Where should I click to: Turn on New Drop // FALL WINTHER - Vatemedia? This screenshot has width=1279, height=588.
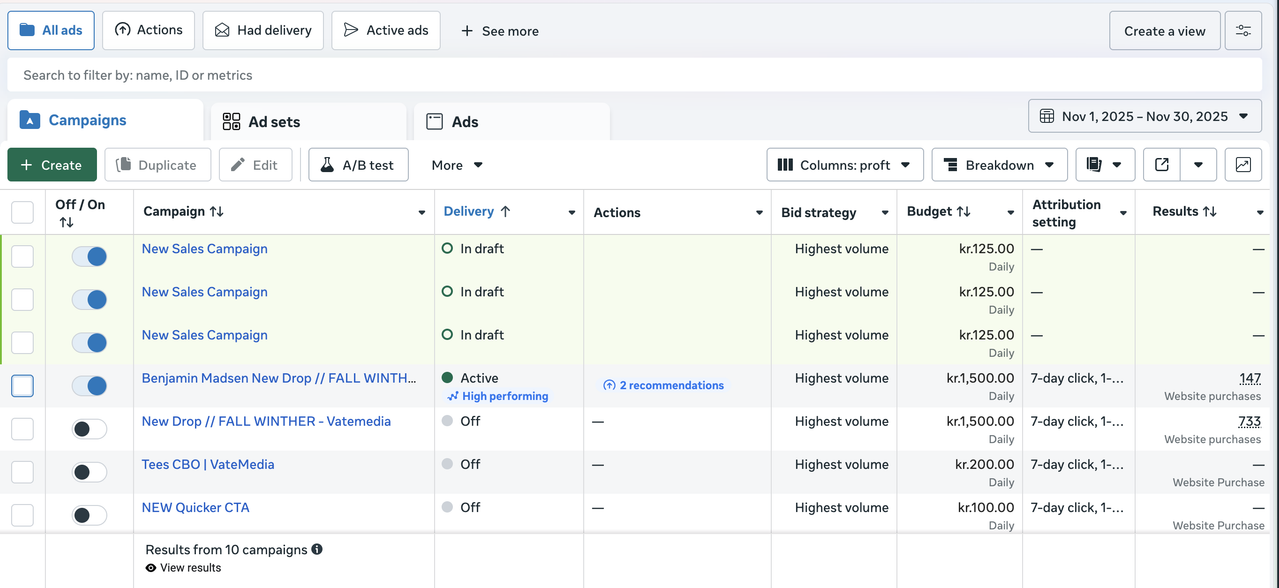point(89,429)
